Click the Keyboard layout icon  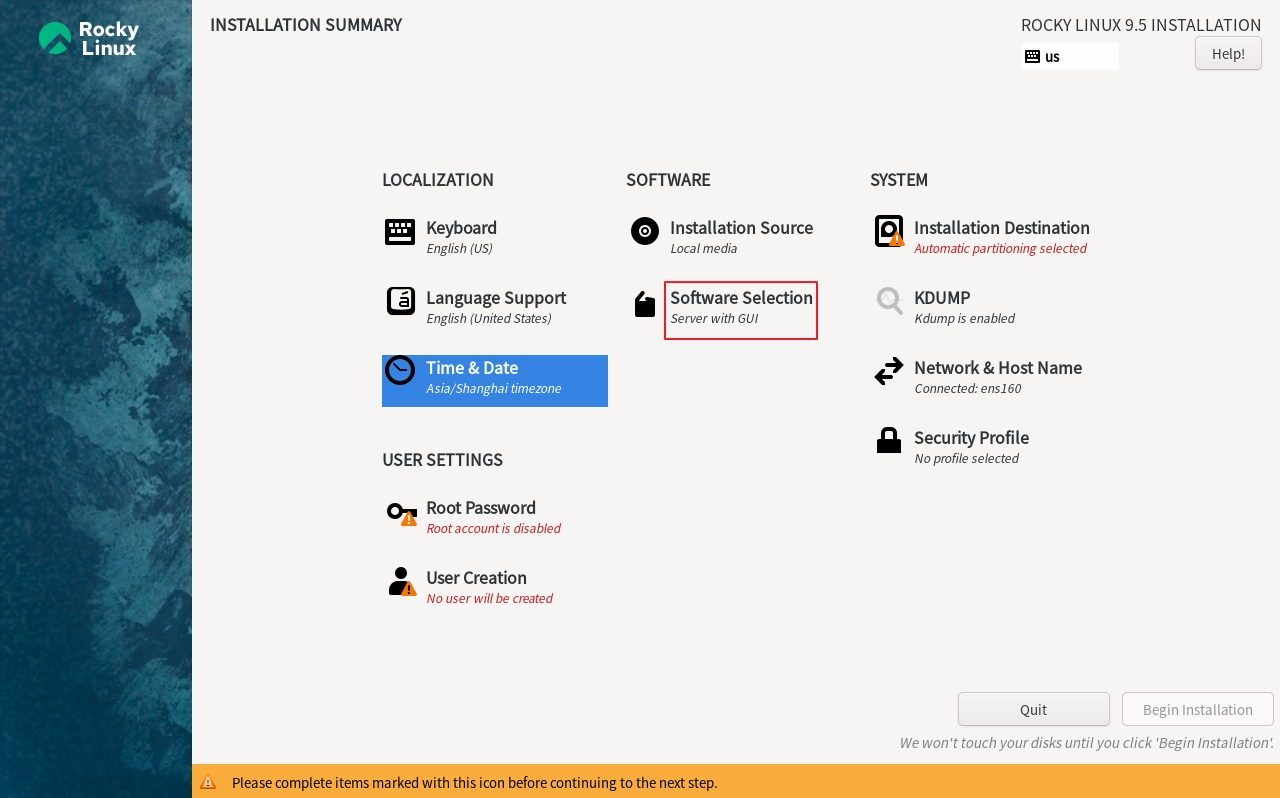(400, 232)
